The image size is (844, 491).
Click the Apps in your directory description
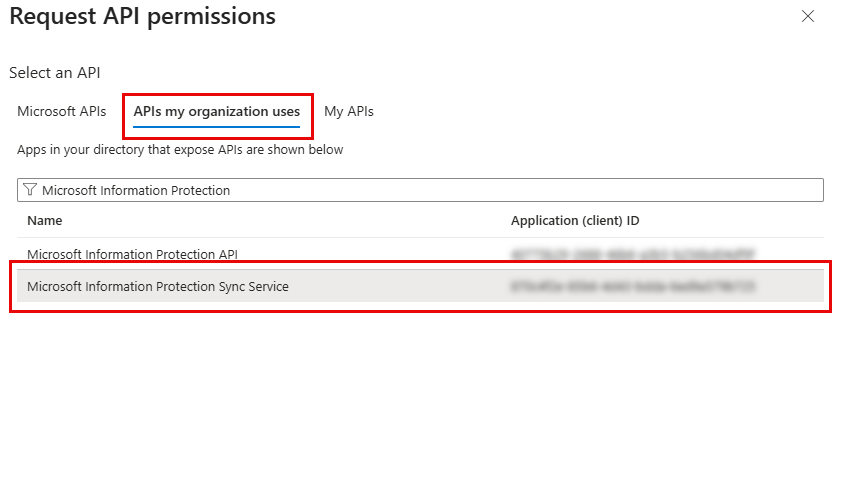point(180,150)
